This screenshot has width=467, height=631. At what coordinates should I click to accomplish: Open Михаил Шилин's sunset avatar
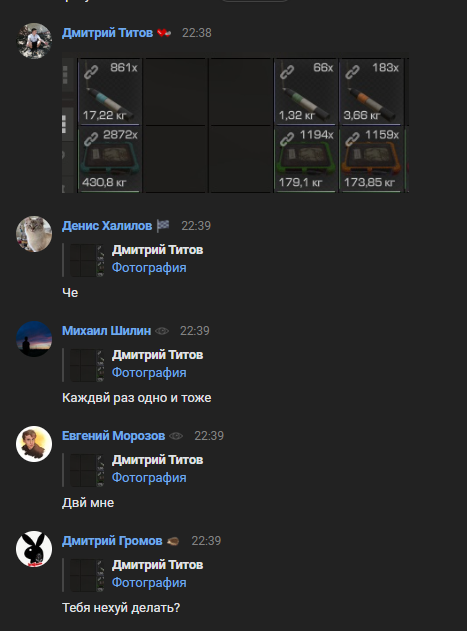[x=34, y=339]
